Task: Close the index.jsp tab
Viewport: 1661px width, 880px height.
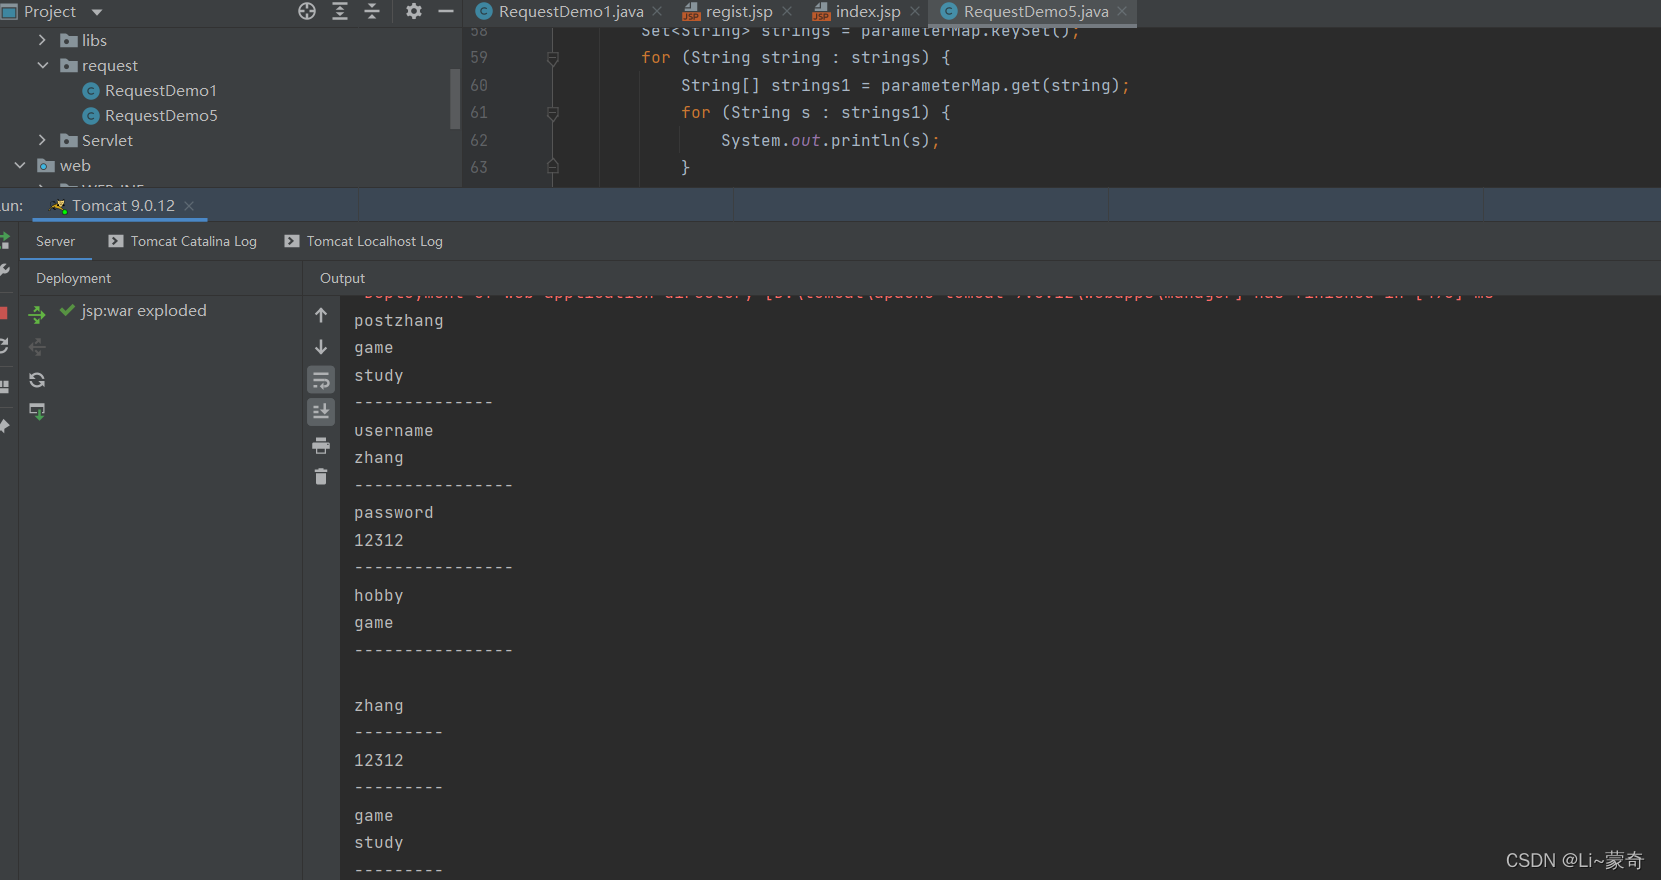Action: pos(915,11)
